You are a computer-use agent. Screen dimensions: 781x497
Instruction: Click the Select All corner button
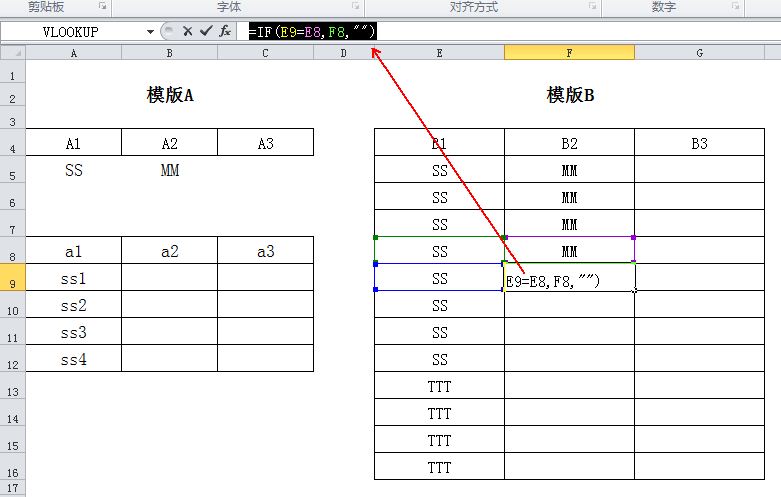point(13,53)
